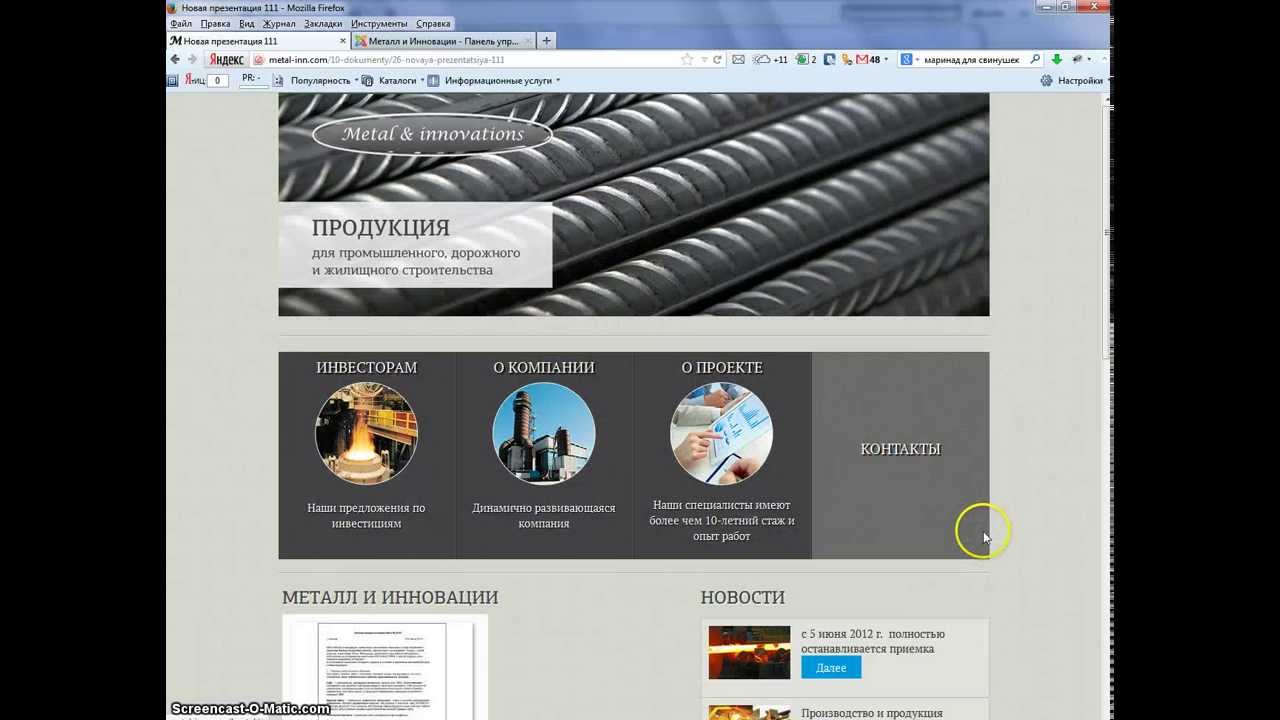Click the first news thumbnail image
The image size is (1280, 720).
click(x=749, y=653)
